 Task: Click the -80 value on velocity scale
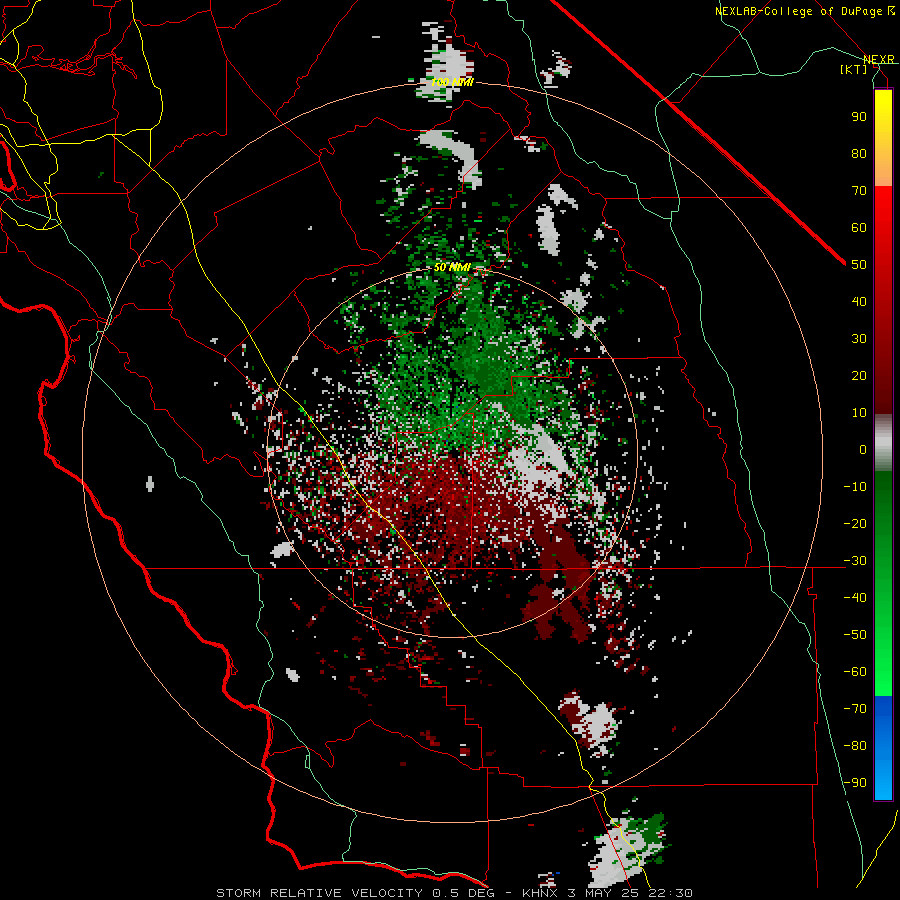(855, 746)
